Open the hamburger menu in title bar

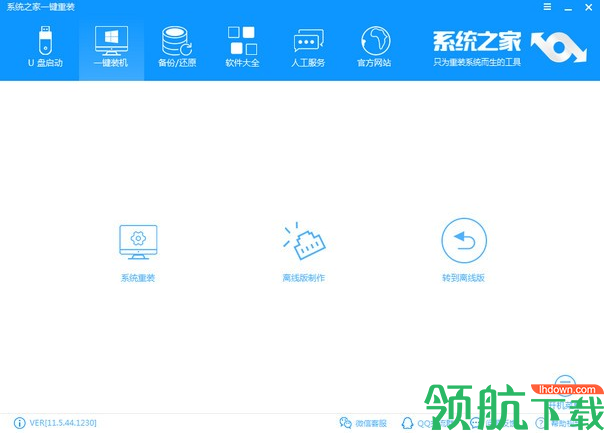[547, 7]
